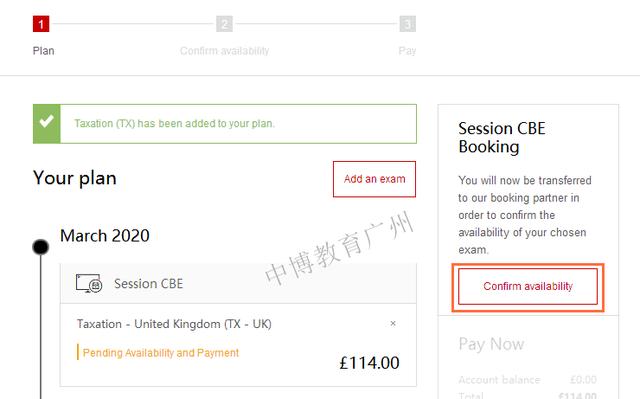640x399 pixels.
Task: Click the Confirm availability button
Action: 528,286
